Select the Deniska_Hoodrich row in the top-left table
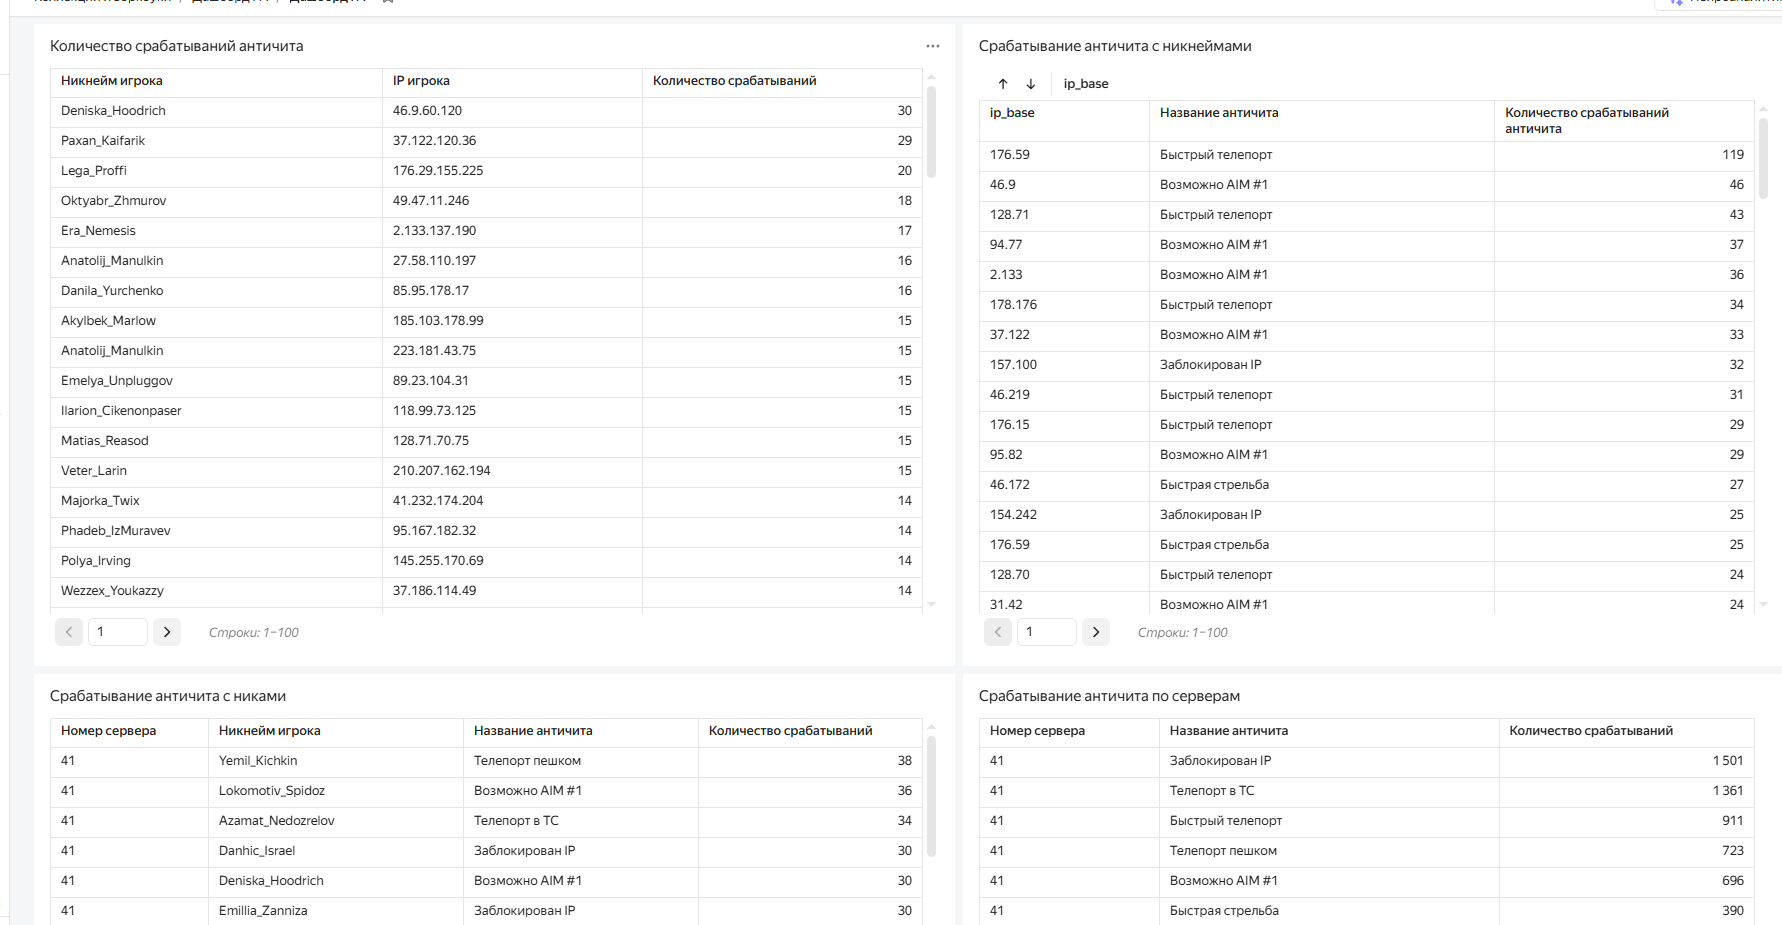The width and height of the screenshot is (1782, 925). click(113, 111)
